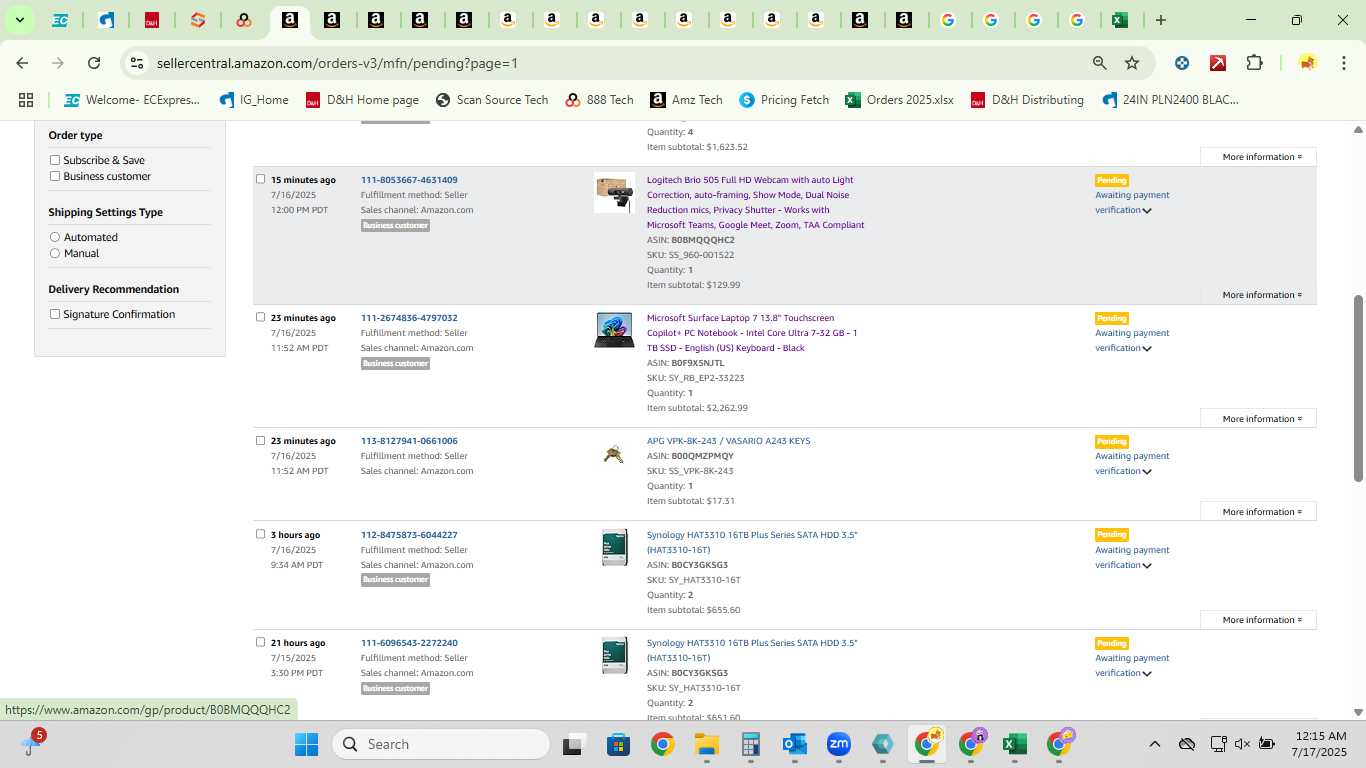Reload the Seller Central page
Screen dimensions: 1366x768
coord(94,63)
